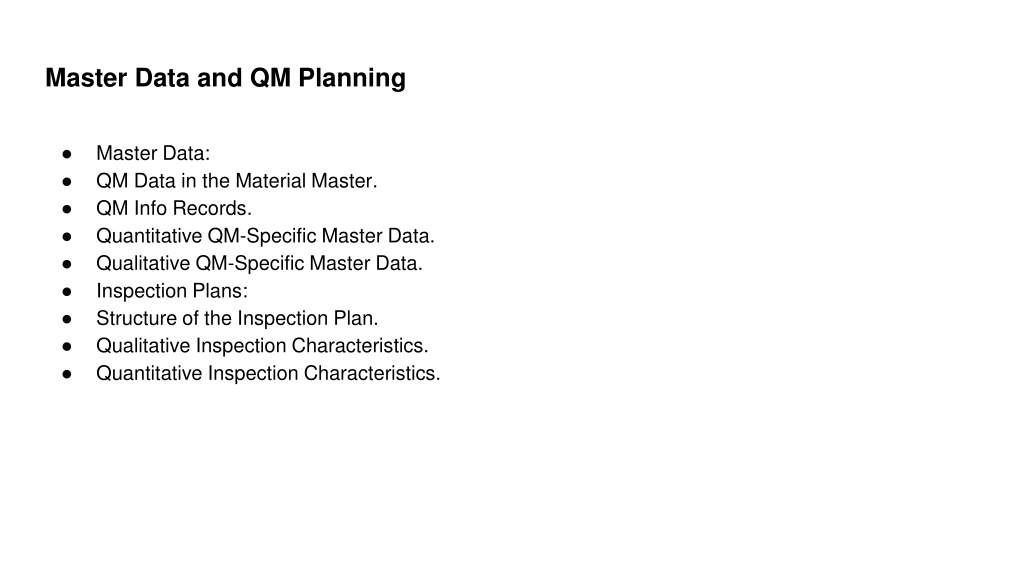Click bullet beside 'Qualitative Inspection Characteristics.'

click(67, 346)
